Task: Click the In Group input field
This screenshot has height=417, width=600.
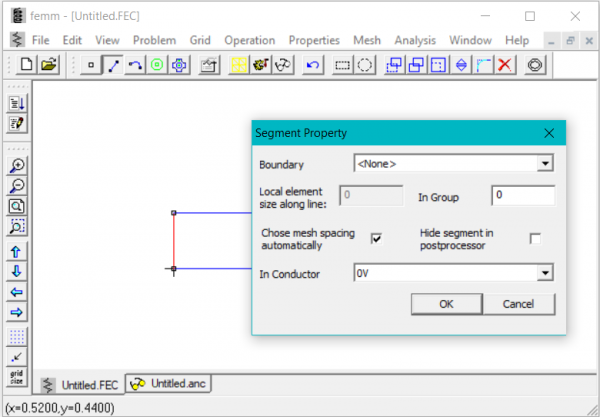Action: [523, 195]
